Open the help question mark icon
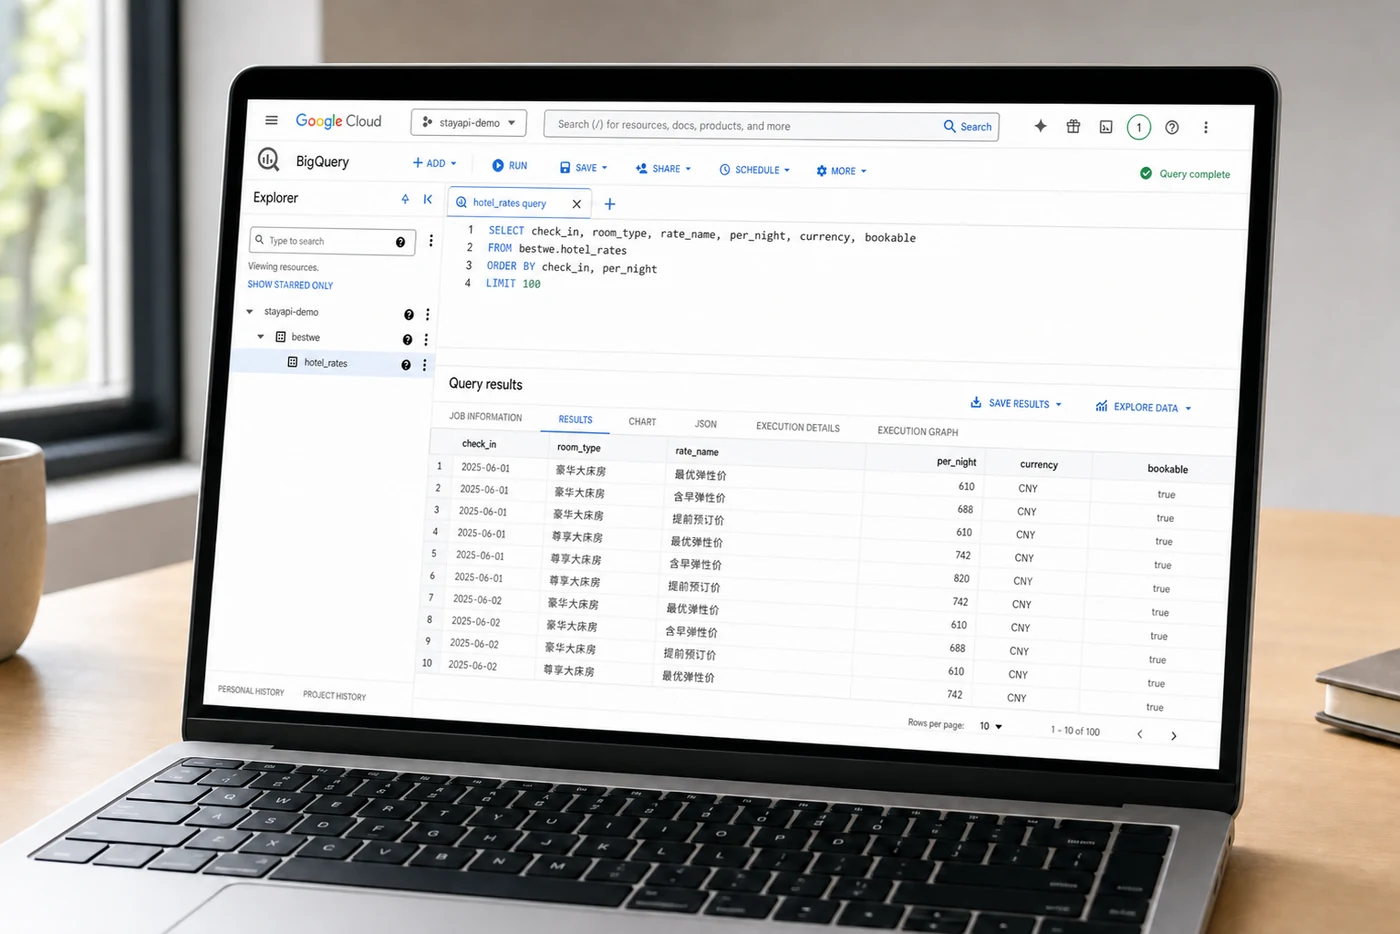The width and height of the screenshot is (1400, 934). pos(1172,127)
